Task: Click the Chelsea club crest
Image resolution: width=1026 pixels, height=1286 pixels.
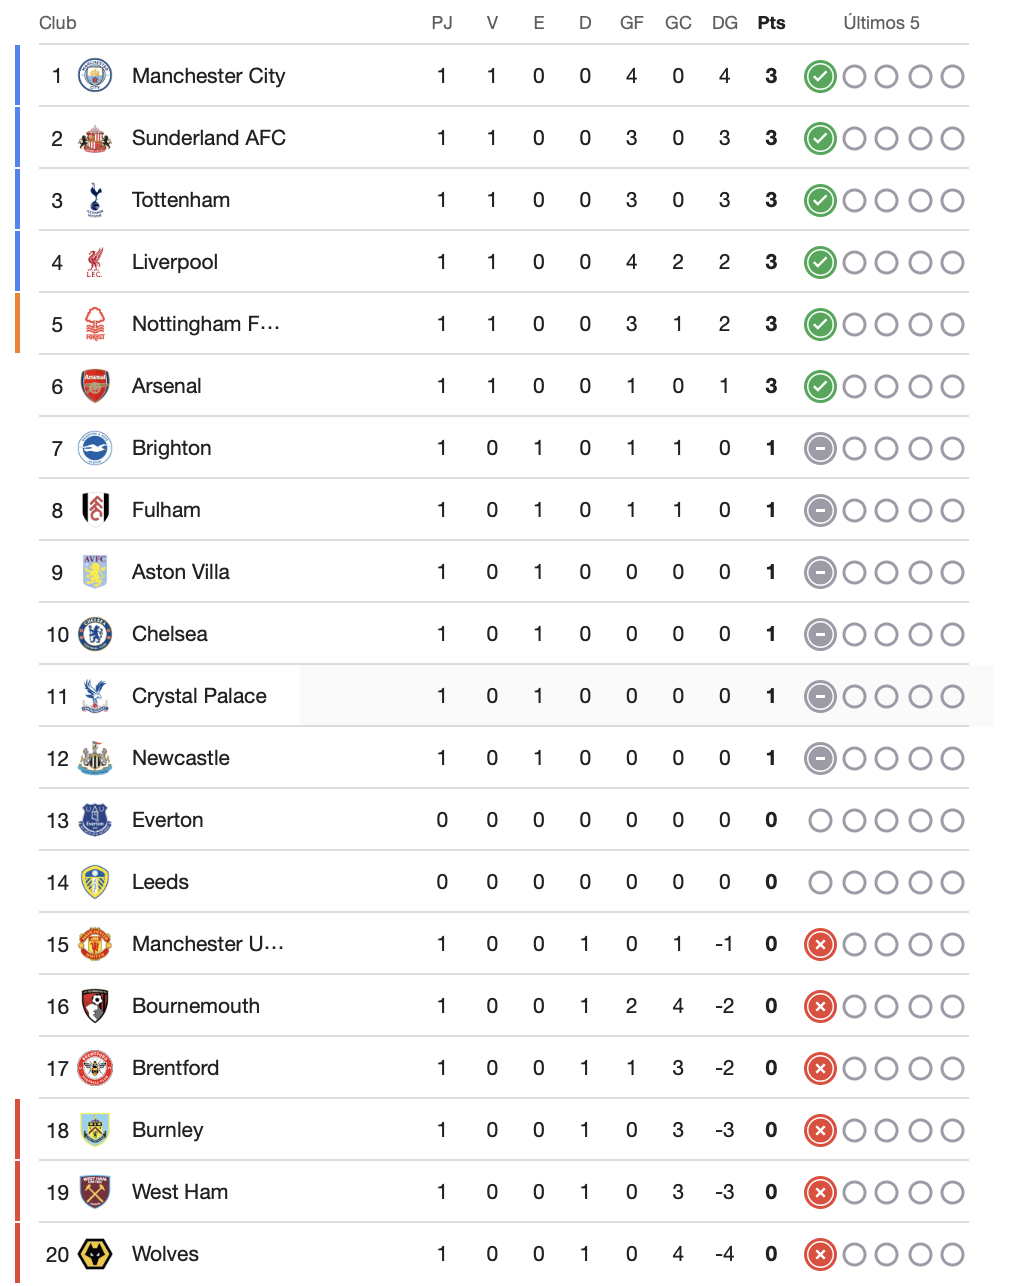Action: click(95, 634)
